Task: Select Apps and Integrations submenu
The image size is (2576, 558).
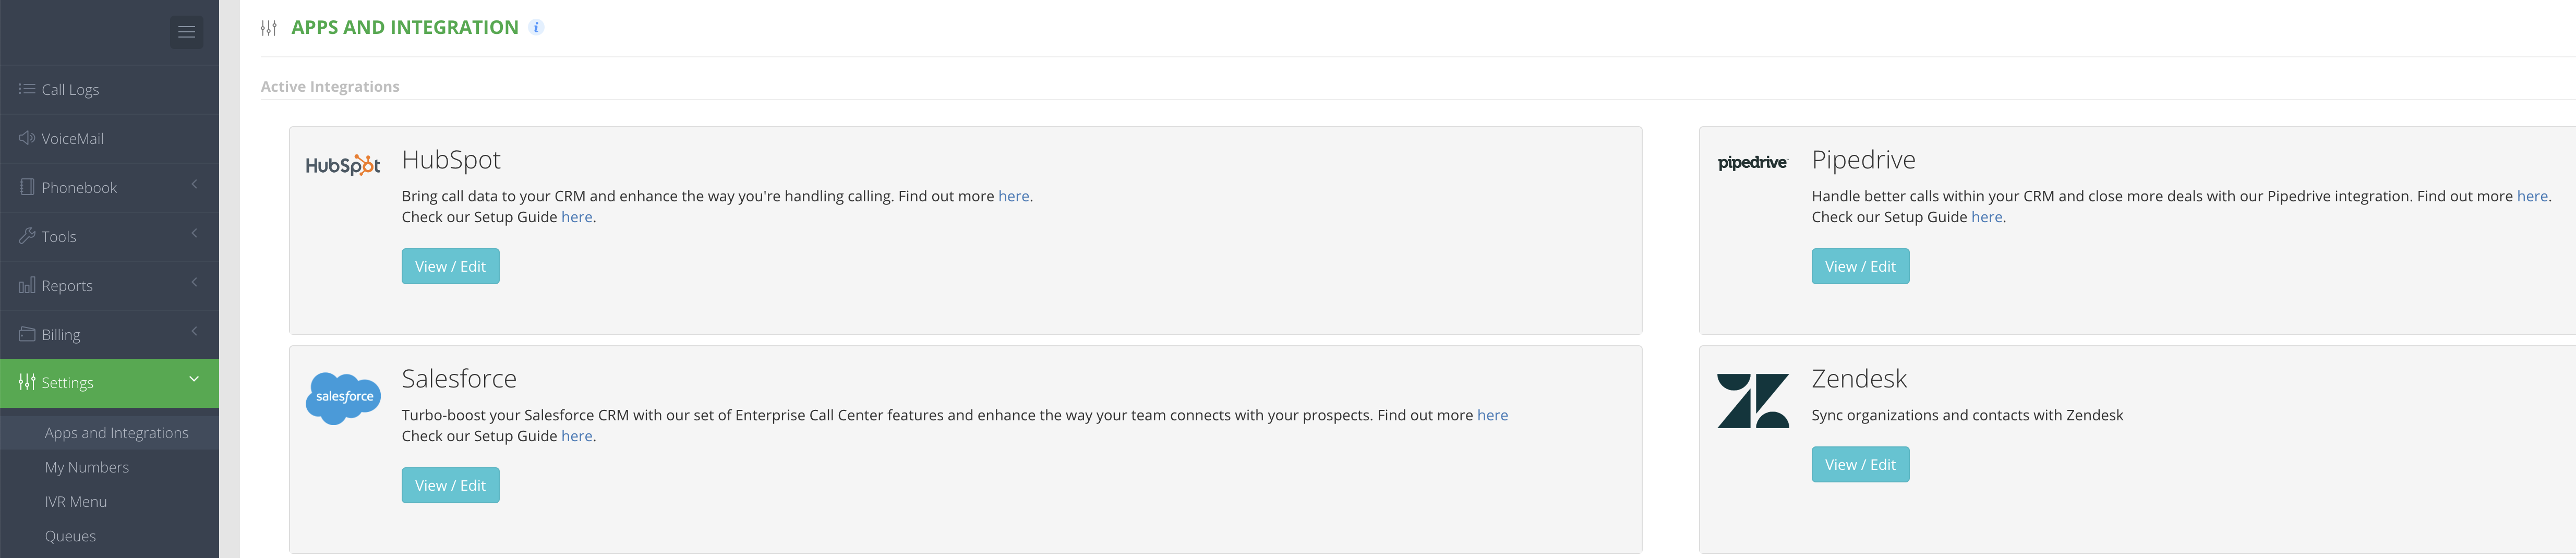Action: click(x=109, y=433)
